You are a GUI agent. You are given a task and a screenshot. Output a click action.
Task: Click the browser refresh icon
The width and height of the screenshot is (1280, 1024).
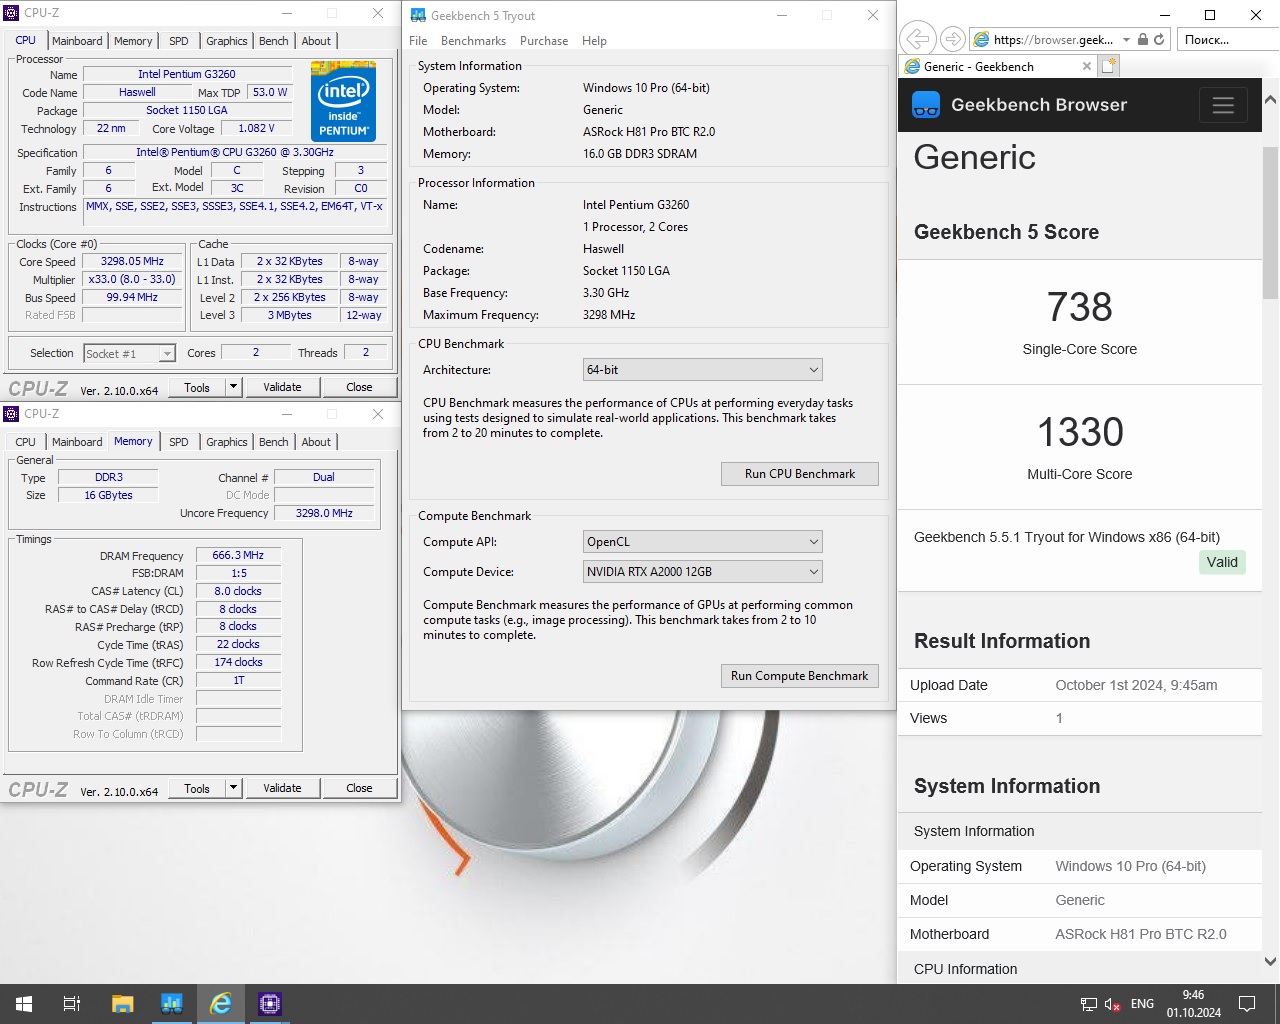[1159, 39]
